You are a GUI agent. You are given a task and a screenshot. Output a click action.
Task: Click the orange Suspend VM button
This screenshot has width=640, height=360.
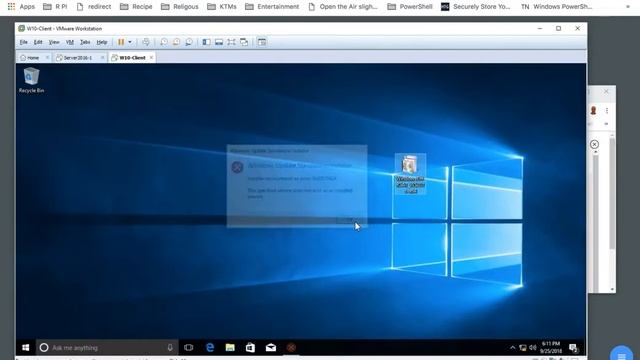coord(121,42)
